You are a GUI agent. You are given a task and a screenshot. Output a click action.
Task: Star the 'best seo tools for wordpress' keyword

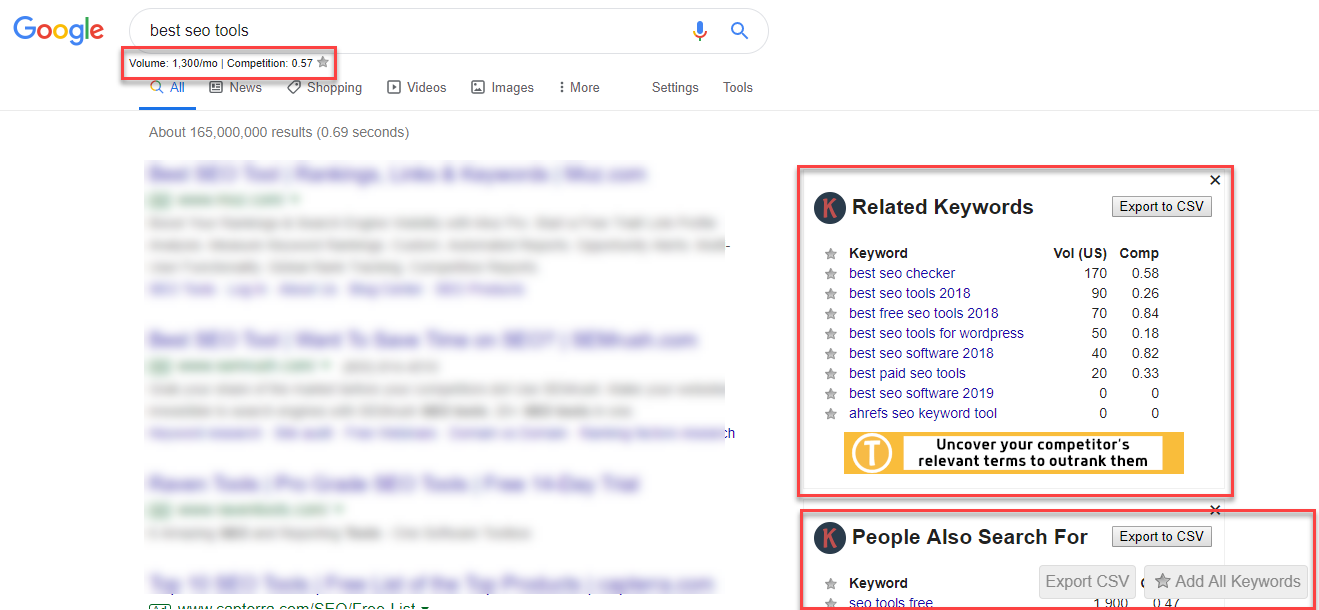[830, 334]
